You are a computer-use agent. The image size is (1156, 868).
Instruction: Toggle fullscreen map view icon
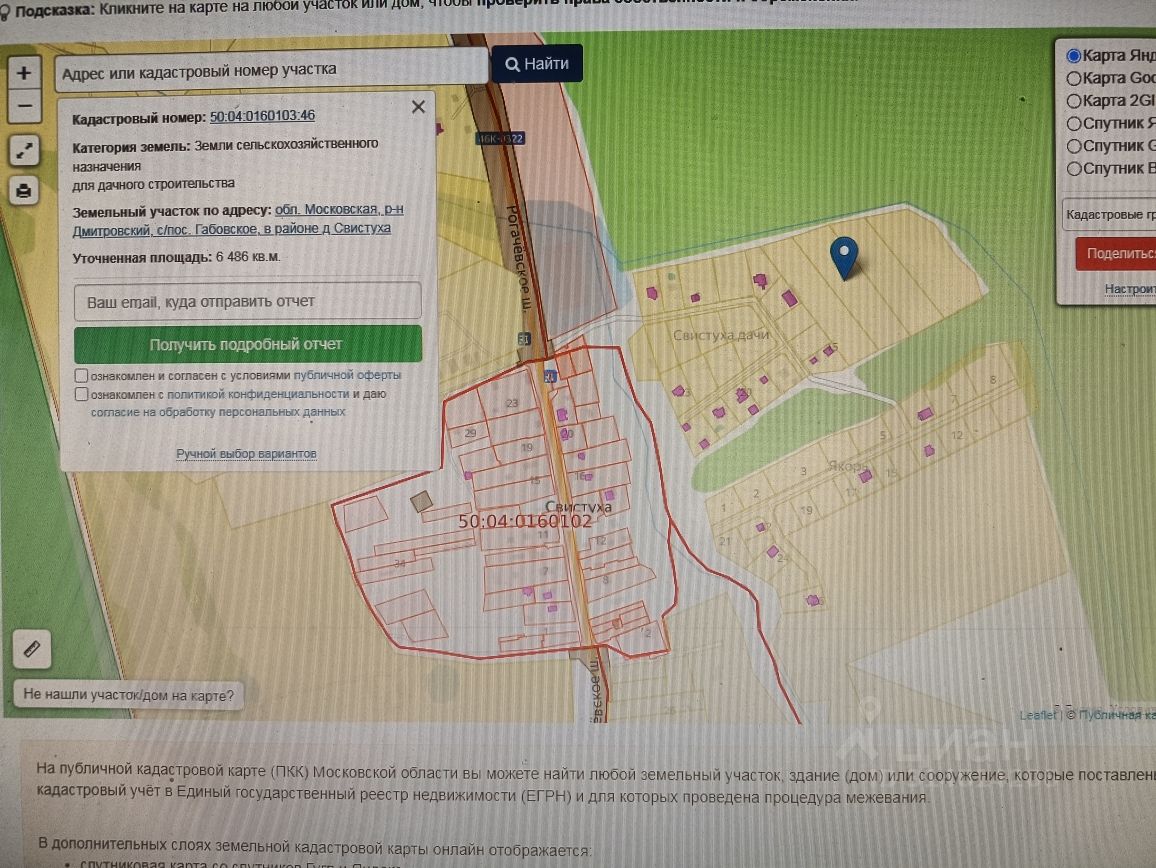tap(24, 151)
